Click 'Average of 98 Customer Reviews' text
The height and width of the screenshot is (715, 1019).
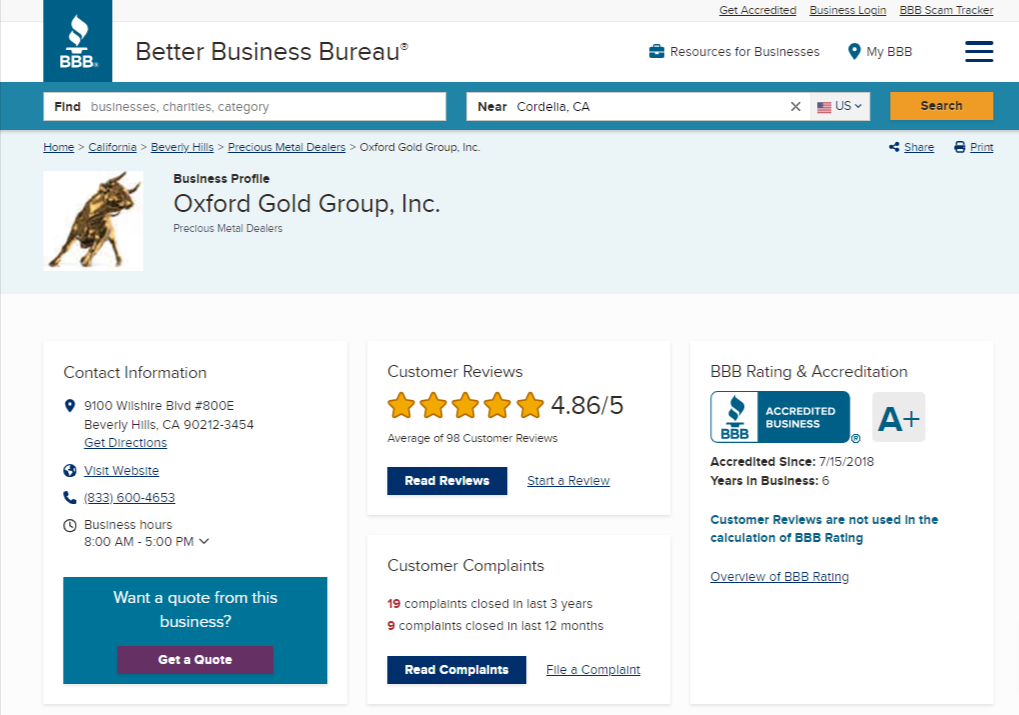472,438
